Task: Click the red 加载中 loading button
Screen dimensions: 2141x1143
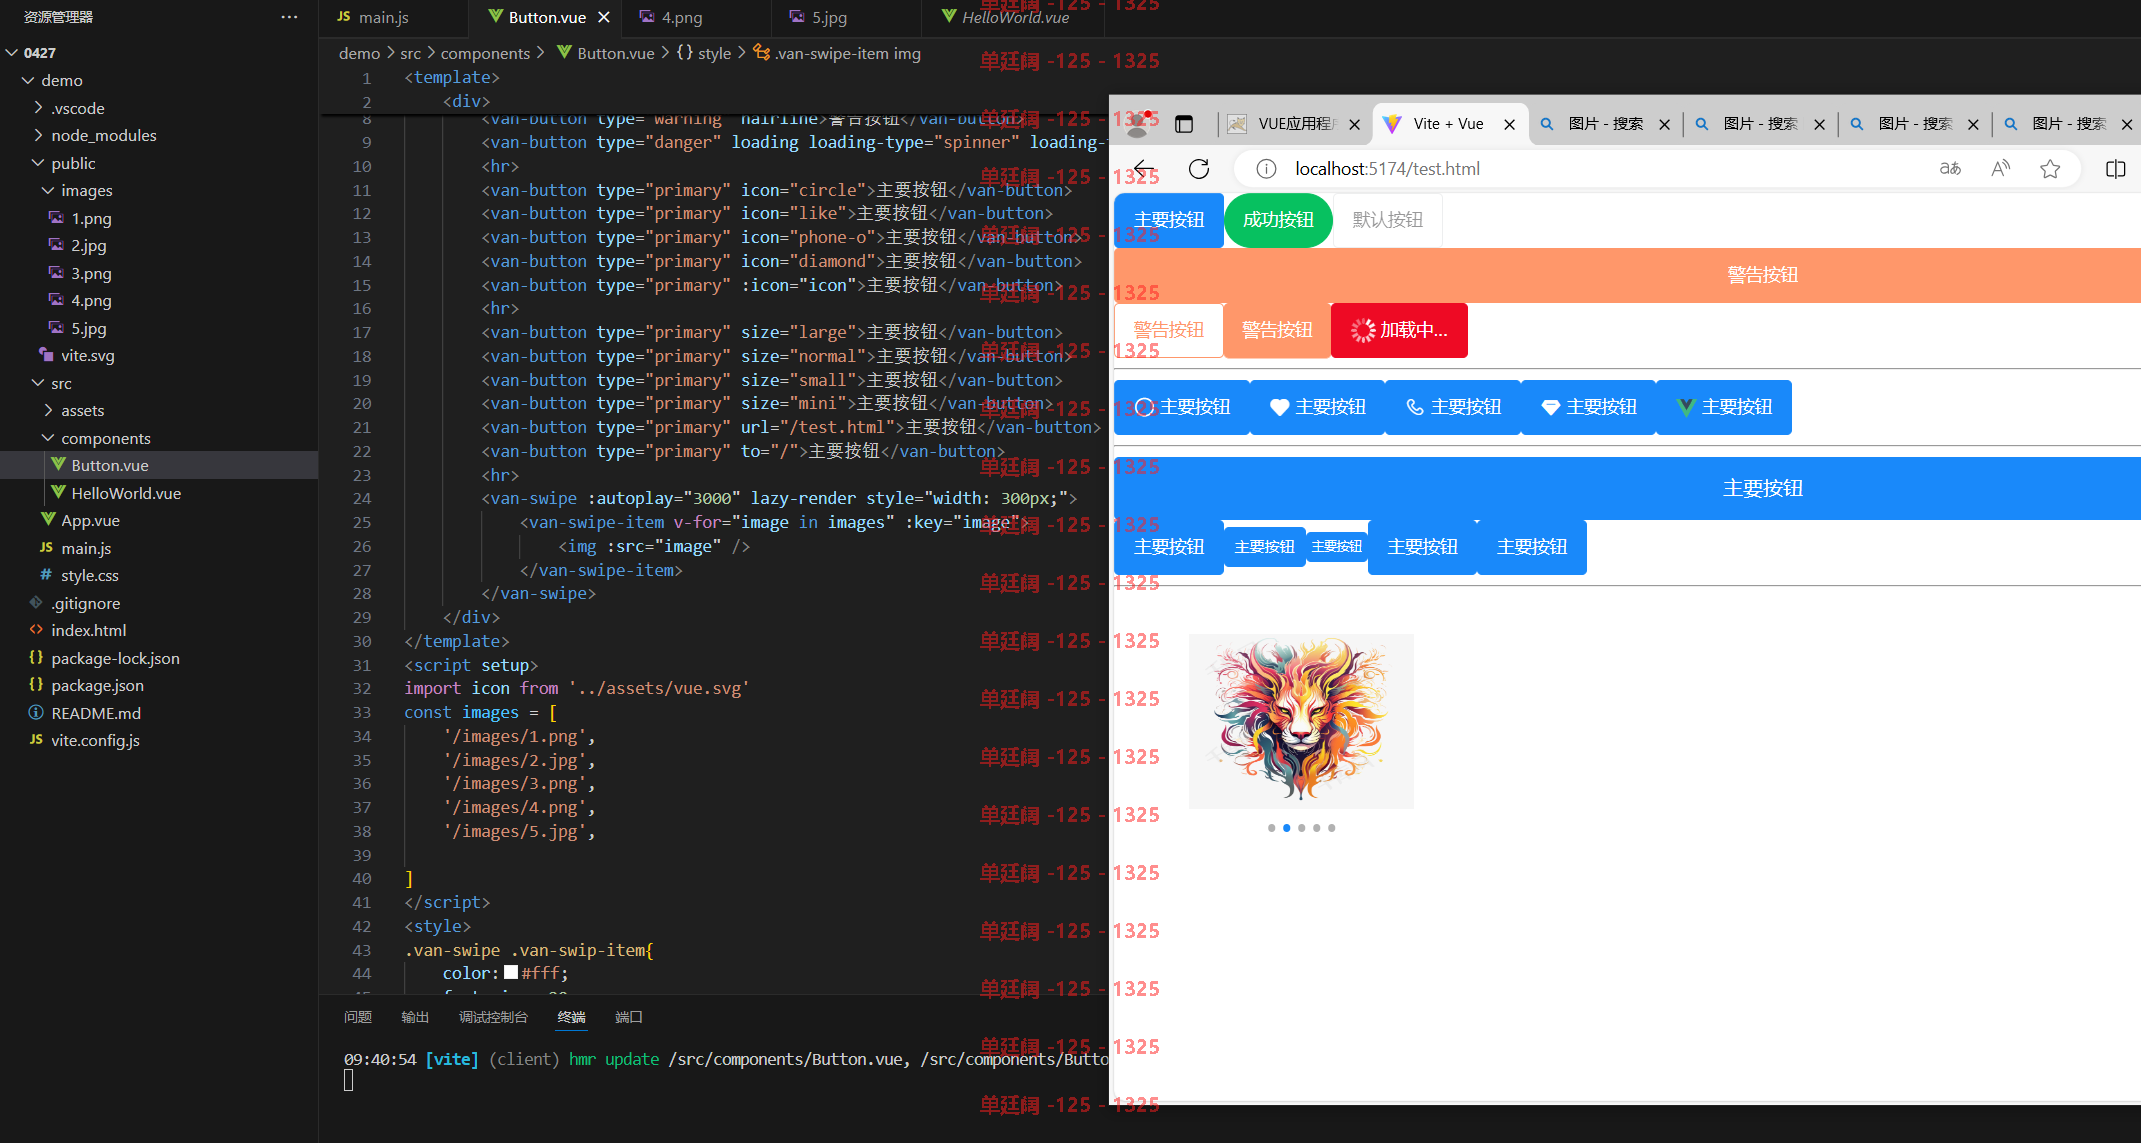Action: 1399,330
